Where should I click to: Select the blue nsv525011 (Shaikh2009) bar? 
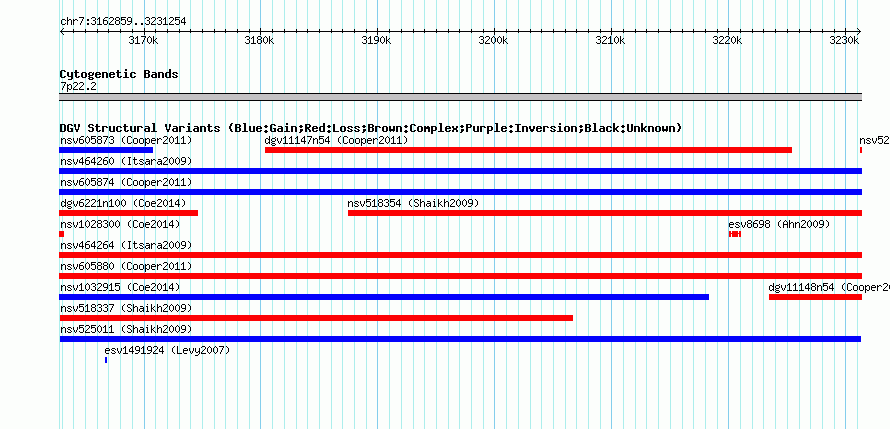[x=460, y=339]
